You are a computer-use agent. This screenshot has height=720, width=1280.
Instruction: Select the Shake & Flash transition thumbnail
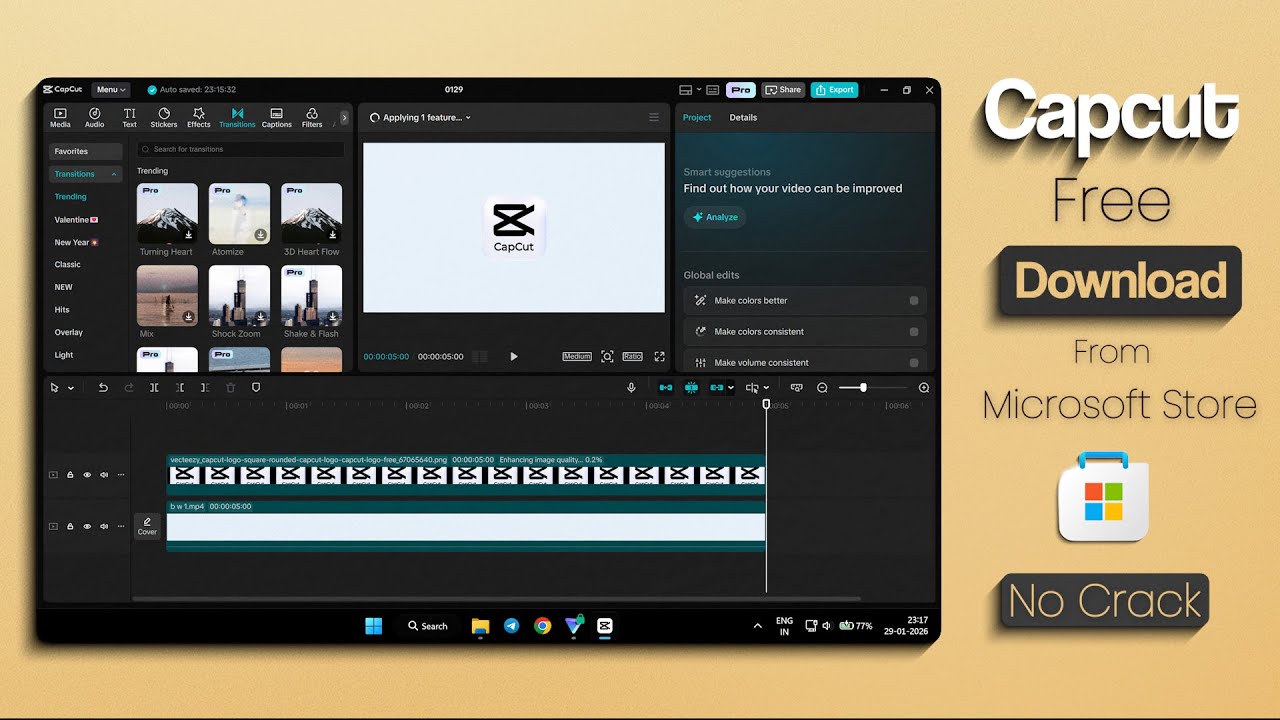(311, 295)
